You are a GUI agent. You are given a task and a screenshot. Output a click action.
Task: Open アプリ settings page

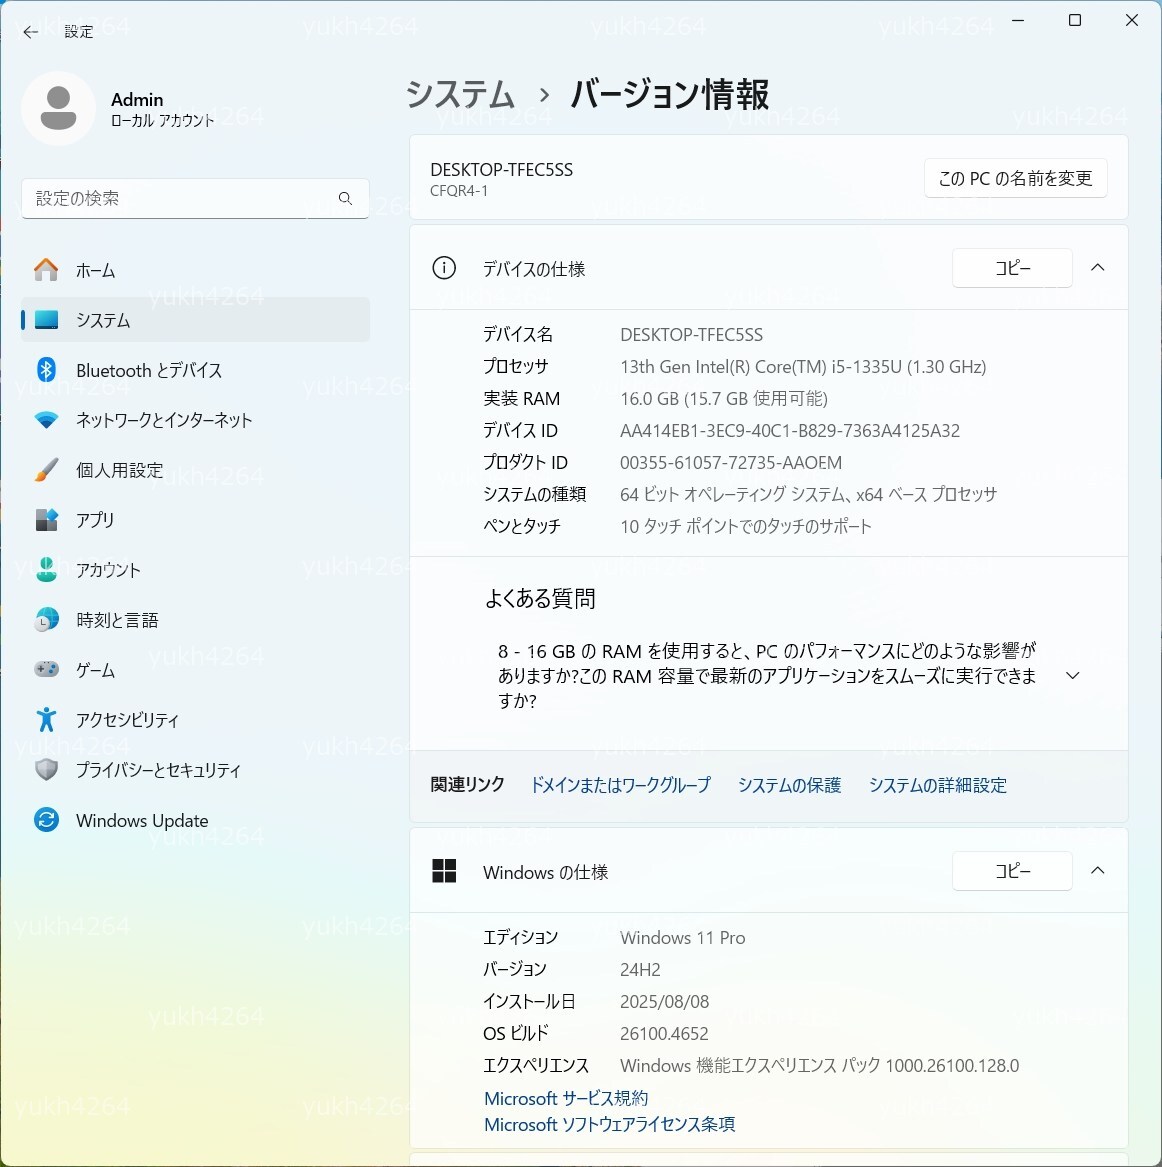click(195, 520)
